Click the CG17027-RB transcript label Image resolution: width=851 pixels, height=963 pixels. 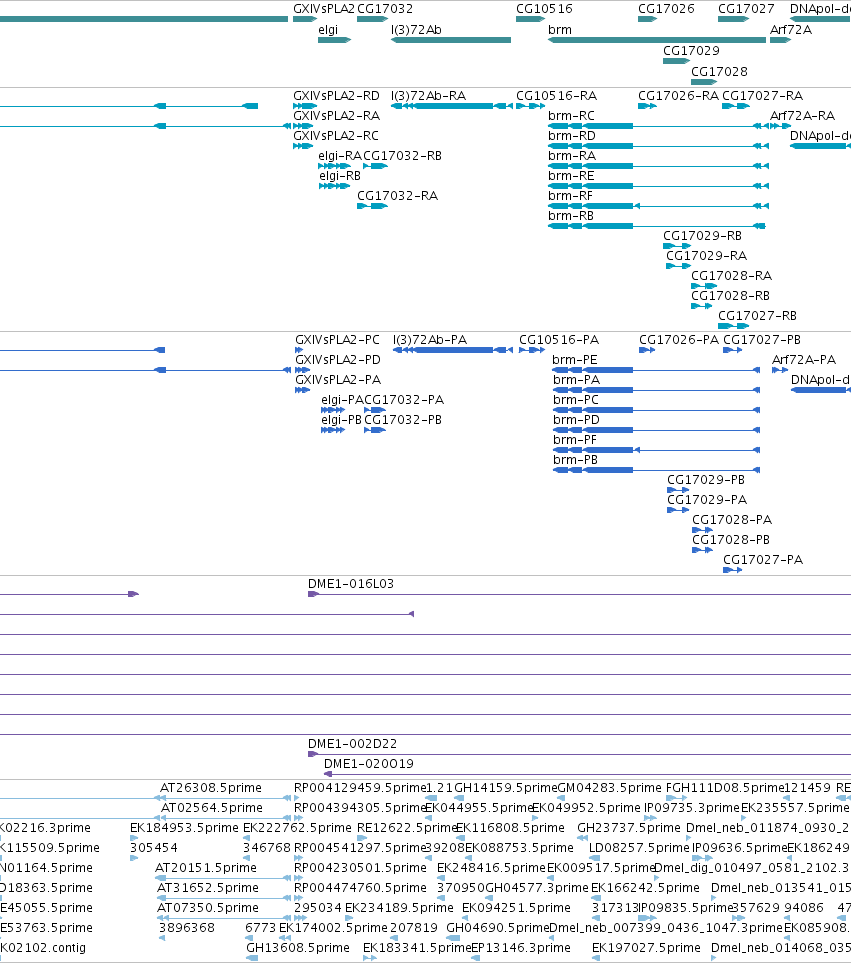758,316
